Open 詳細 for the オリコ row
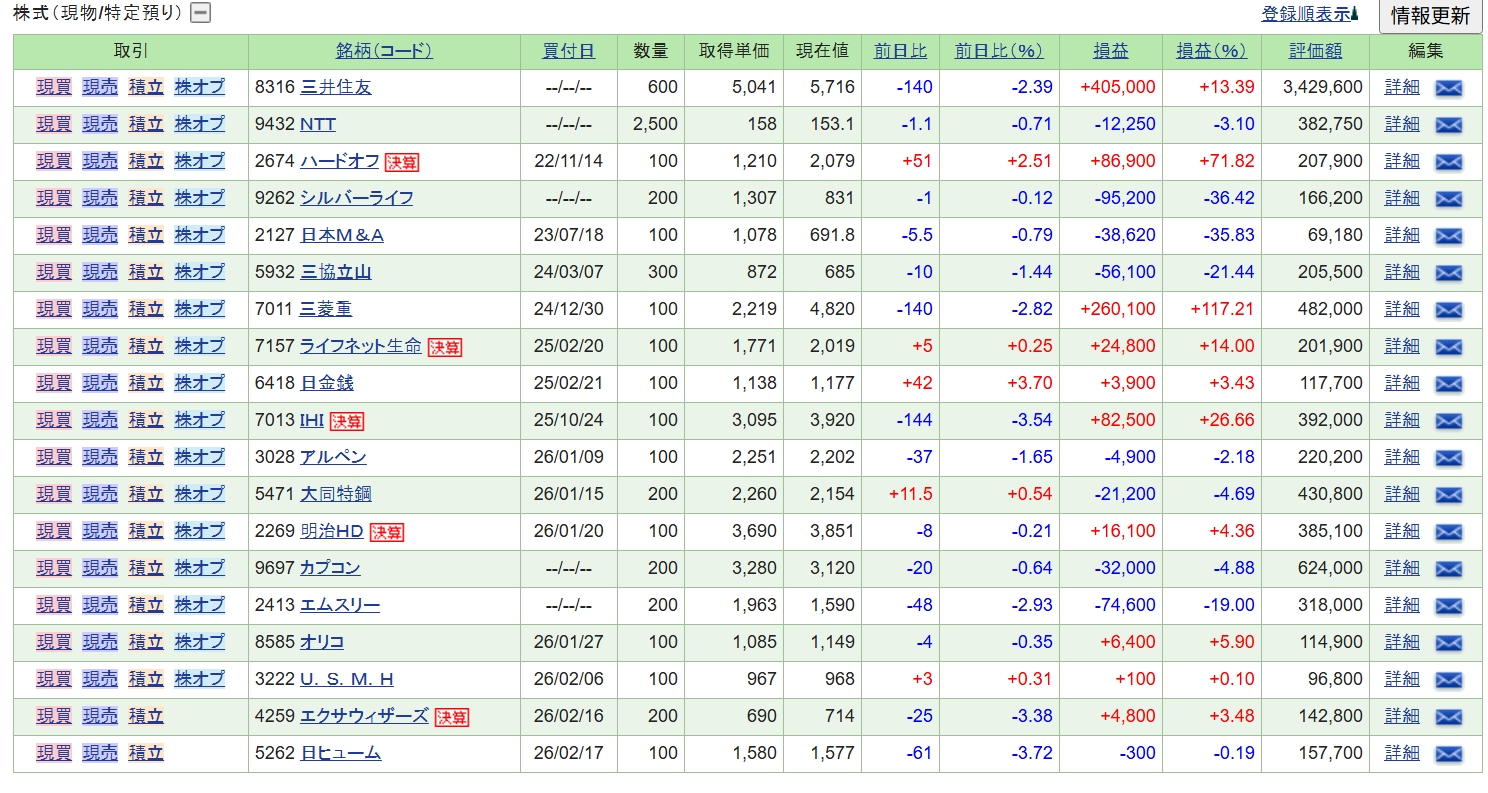Image resolution: width=1488 pixels, height=793 pixels. (x=1401, y=642)
